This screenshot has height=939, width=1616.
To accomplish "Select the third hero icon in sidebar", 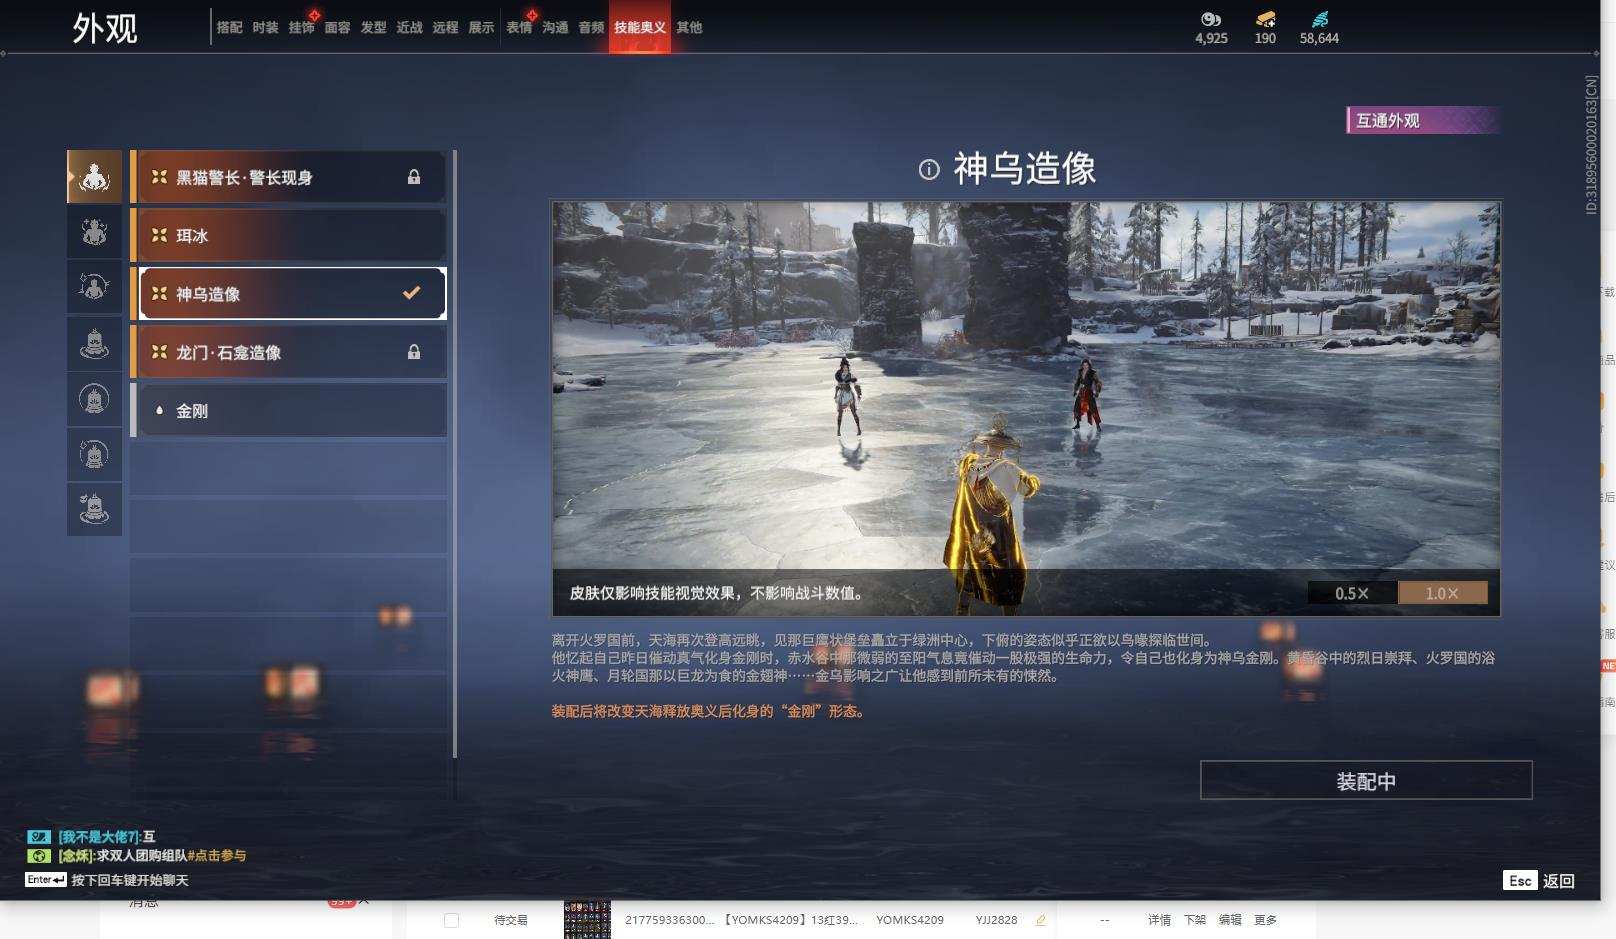I will pyautogui.click(x=94, y=287).
